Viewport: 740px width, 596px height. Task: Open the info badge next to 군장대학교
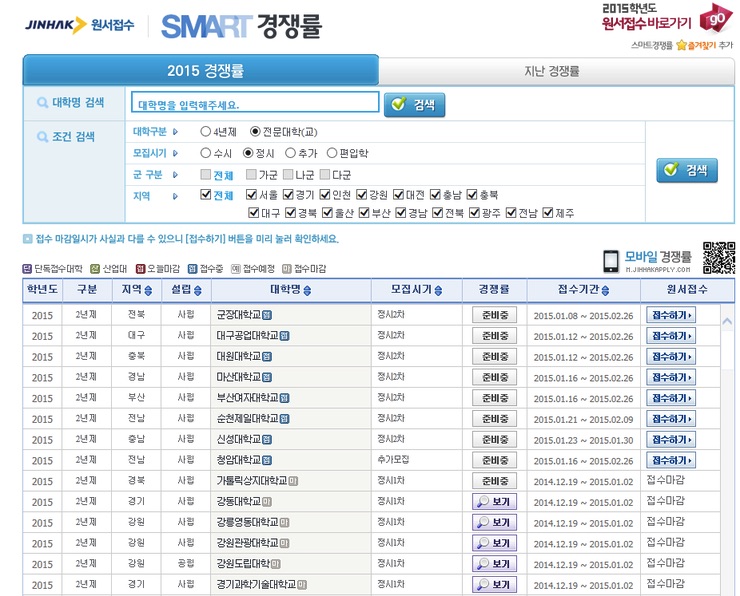click(x=267, y=314)
